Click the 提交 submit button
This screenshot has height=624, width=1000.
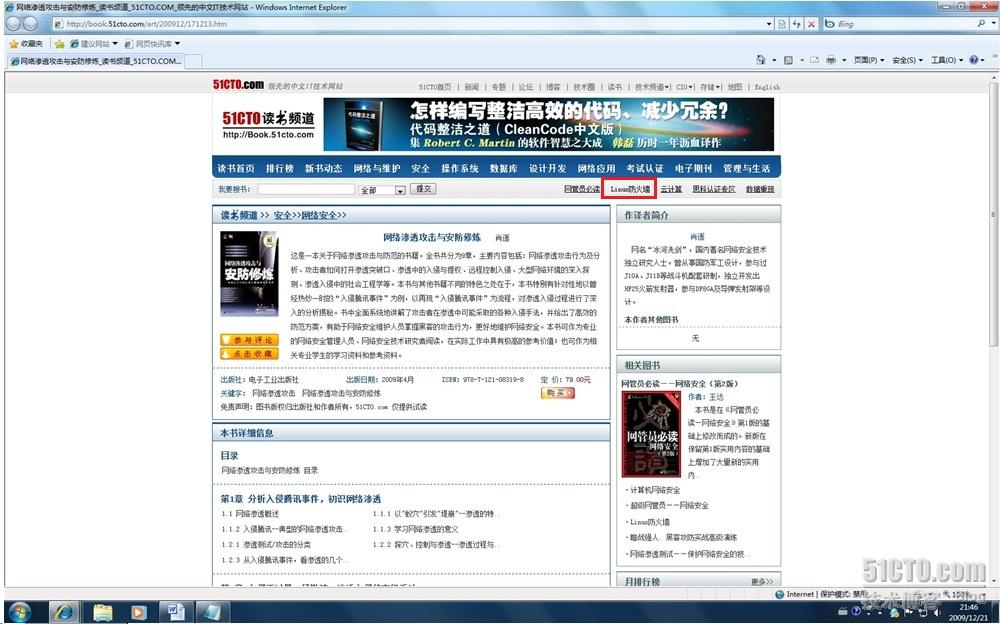click(423, 189)
